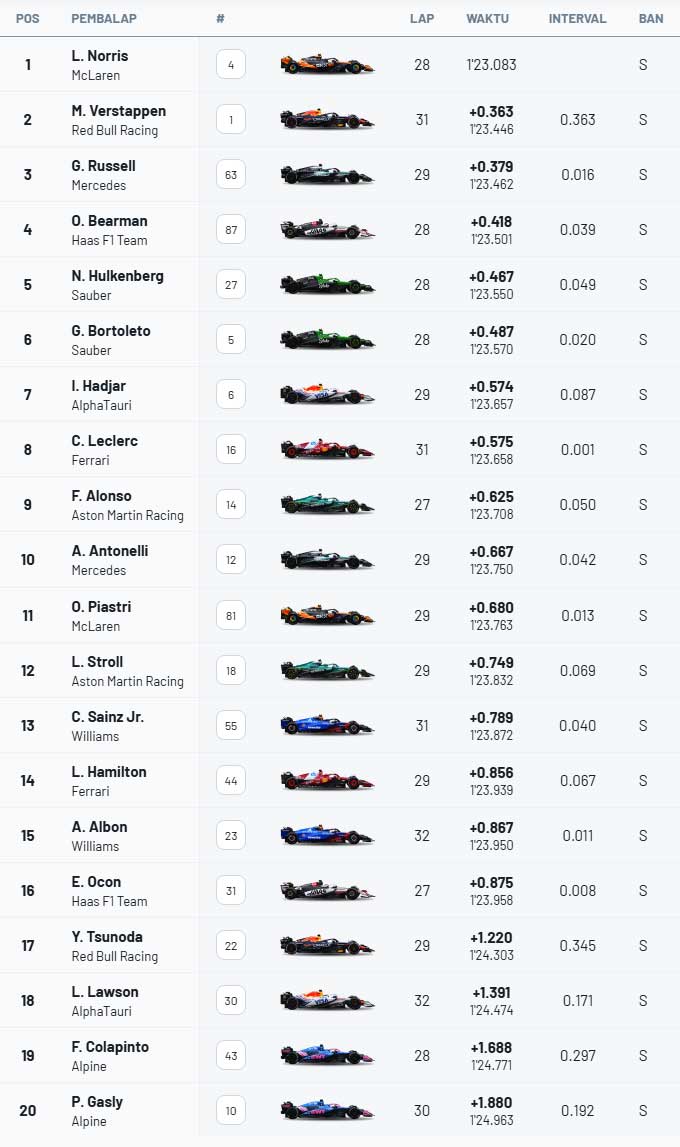Open driver name A. Antonelli
The image size is (680, 1147).
tap(110, 551)
